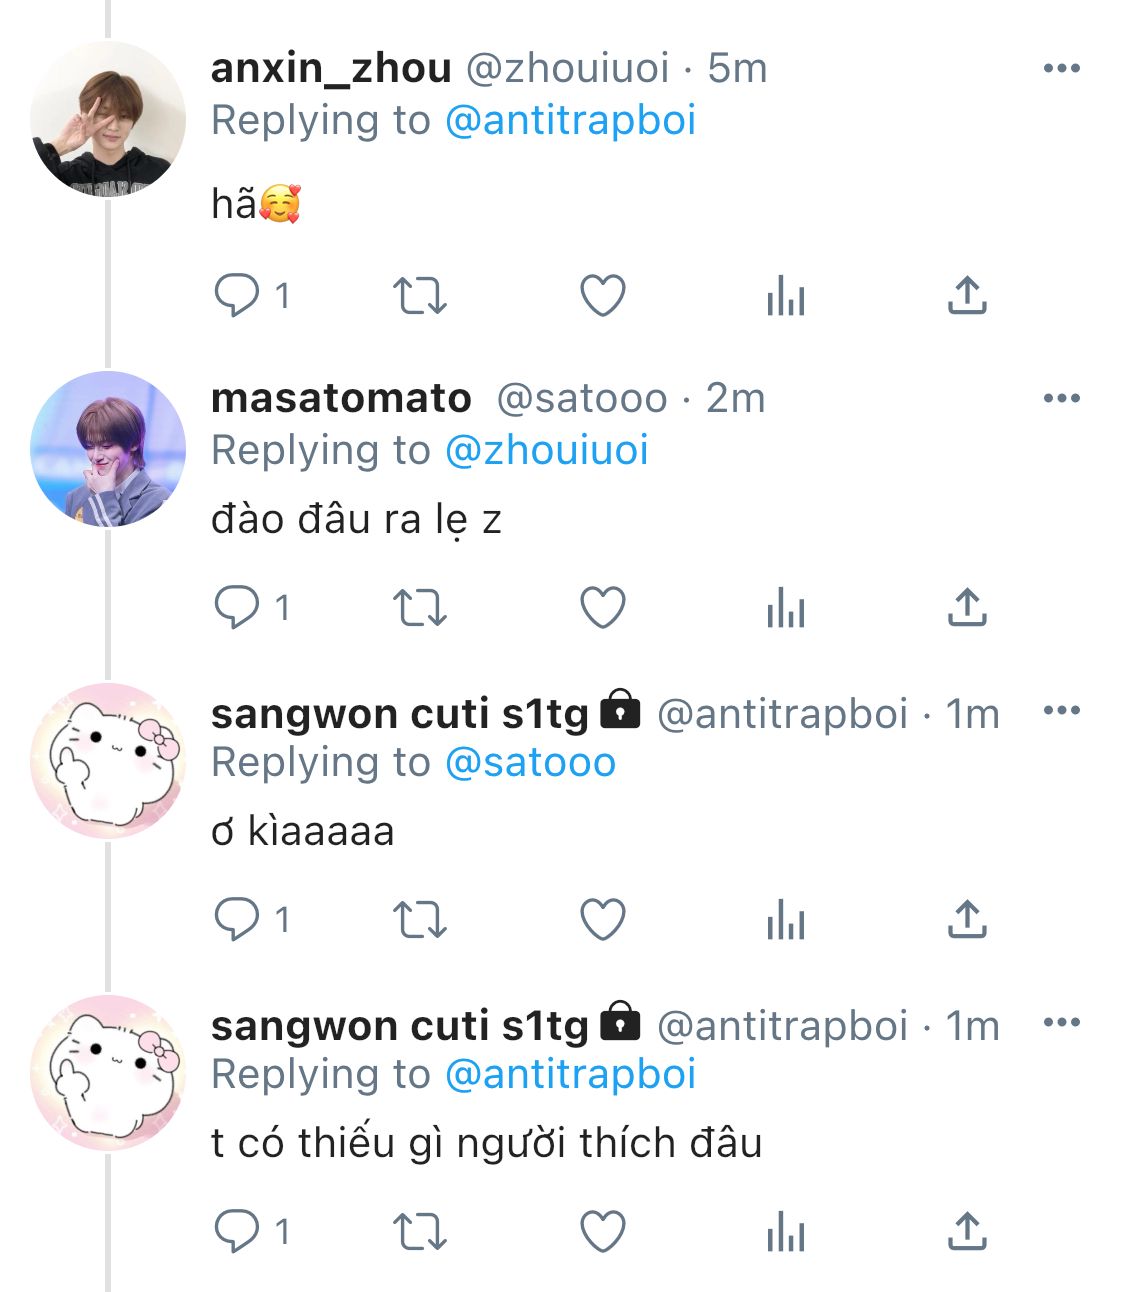Open anxin_zhou's profile avatar

[108, 119]
